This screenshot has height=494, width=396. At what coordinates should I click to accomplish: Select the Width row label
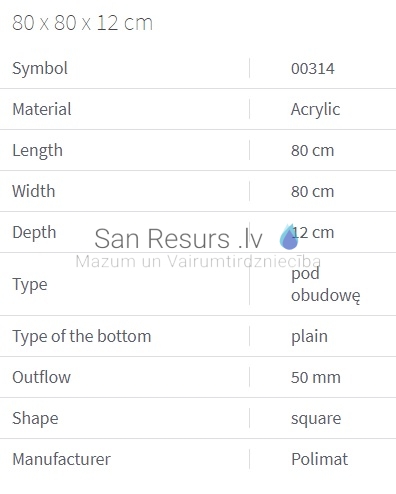click(34, 191)
